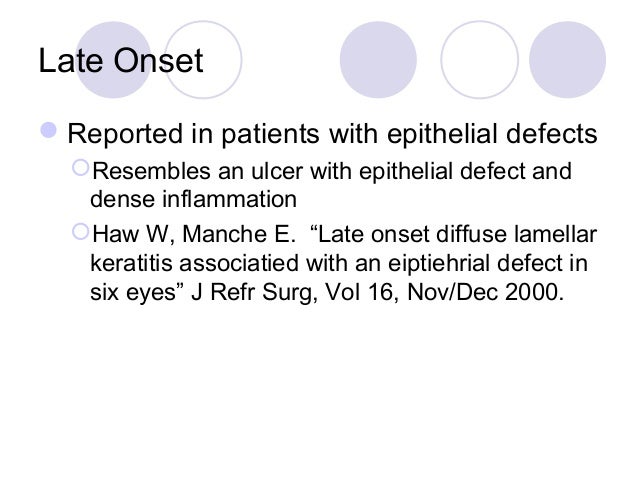Viewport: 638px width, 479px height.
Task: Click the text 'Reported in patients with epithelial defects'
Action: click(332, 134)
